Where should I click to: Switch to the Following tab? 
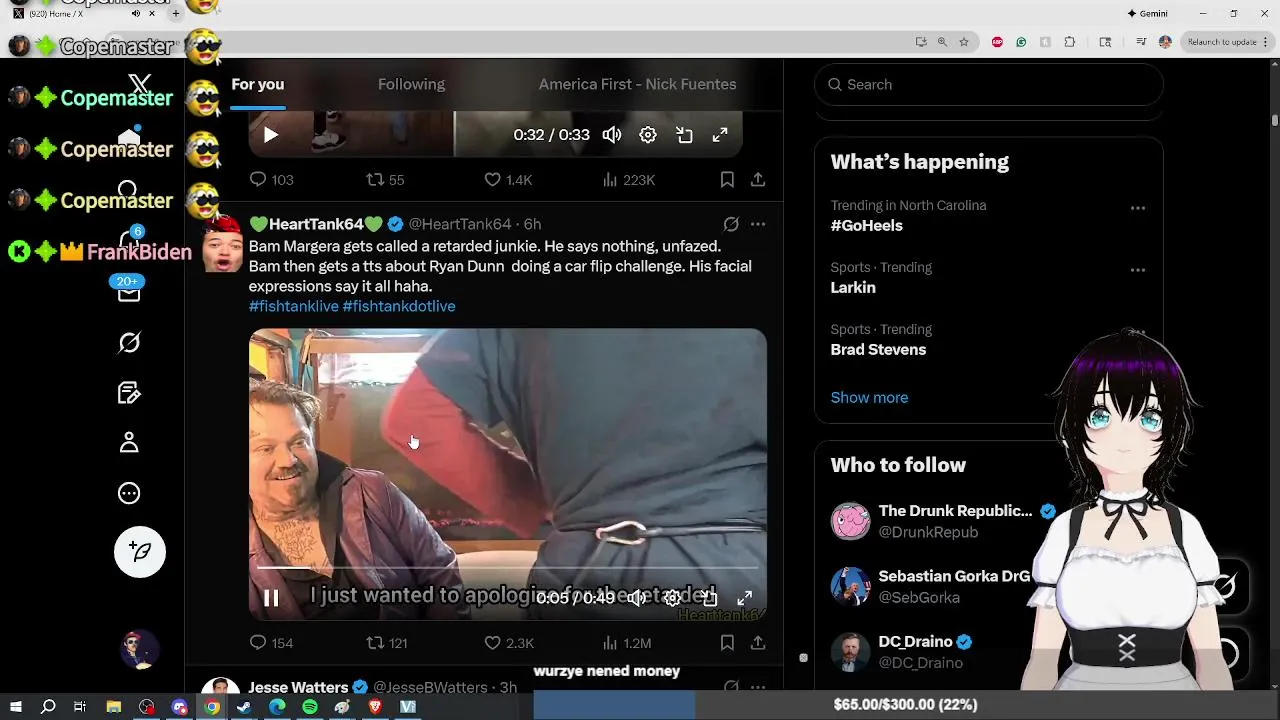click(x=411, y=85)
